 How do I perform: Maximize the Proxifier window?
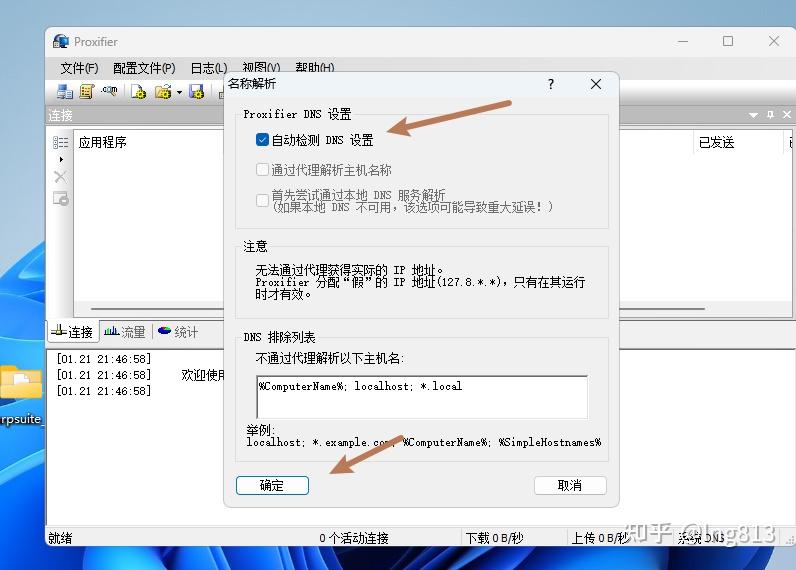(728, 41)
